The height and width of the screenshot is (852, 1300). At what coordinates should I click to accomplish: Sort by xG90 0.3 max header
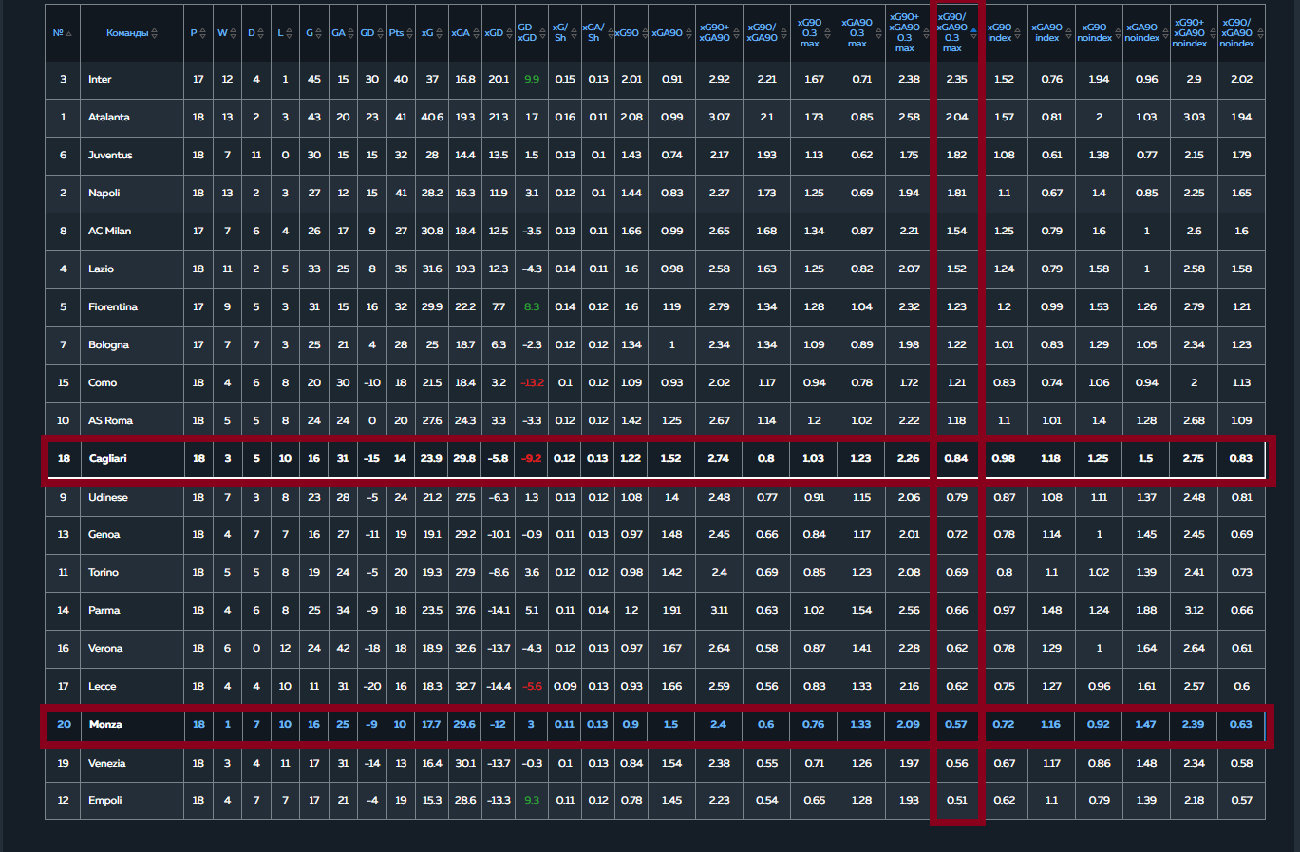[x=812, y=33]
